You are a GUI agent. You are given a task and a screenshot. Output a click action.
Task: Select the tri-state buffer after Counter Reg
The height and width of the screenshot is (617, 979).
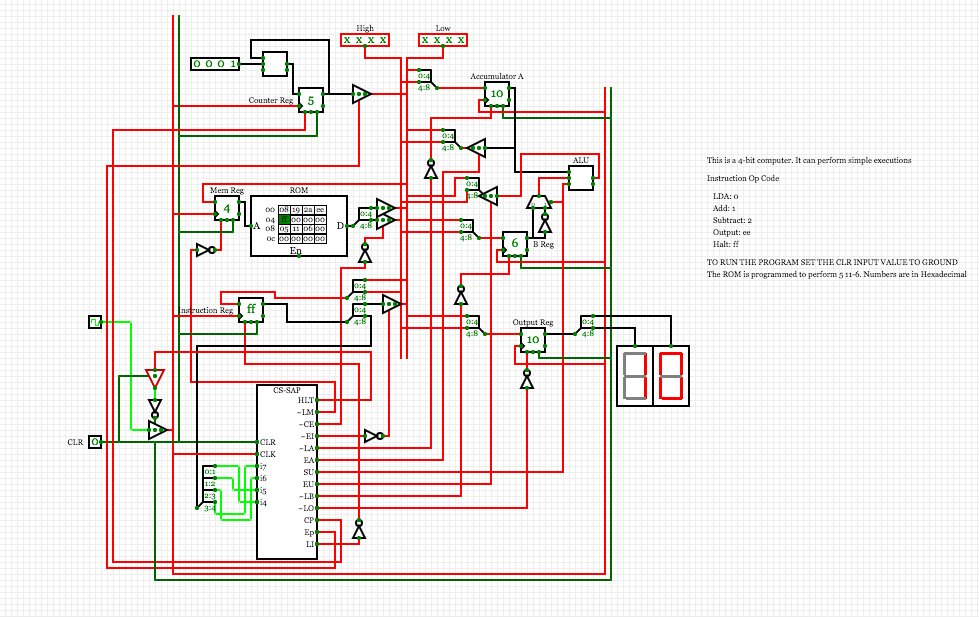(362, 94)
